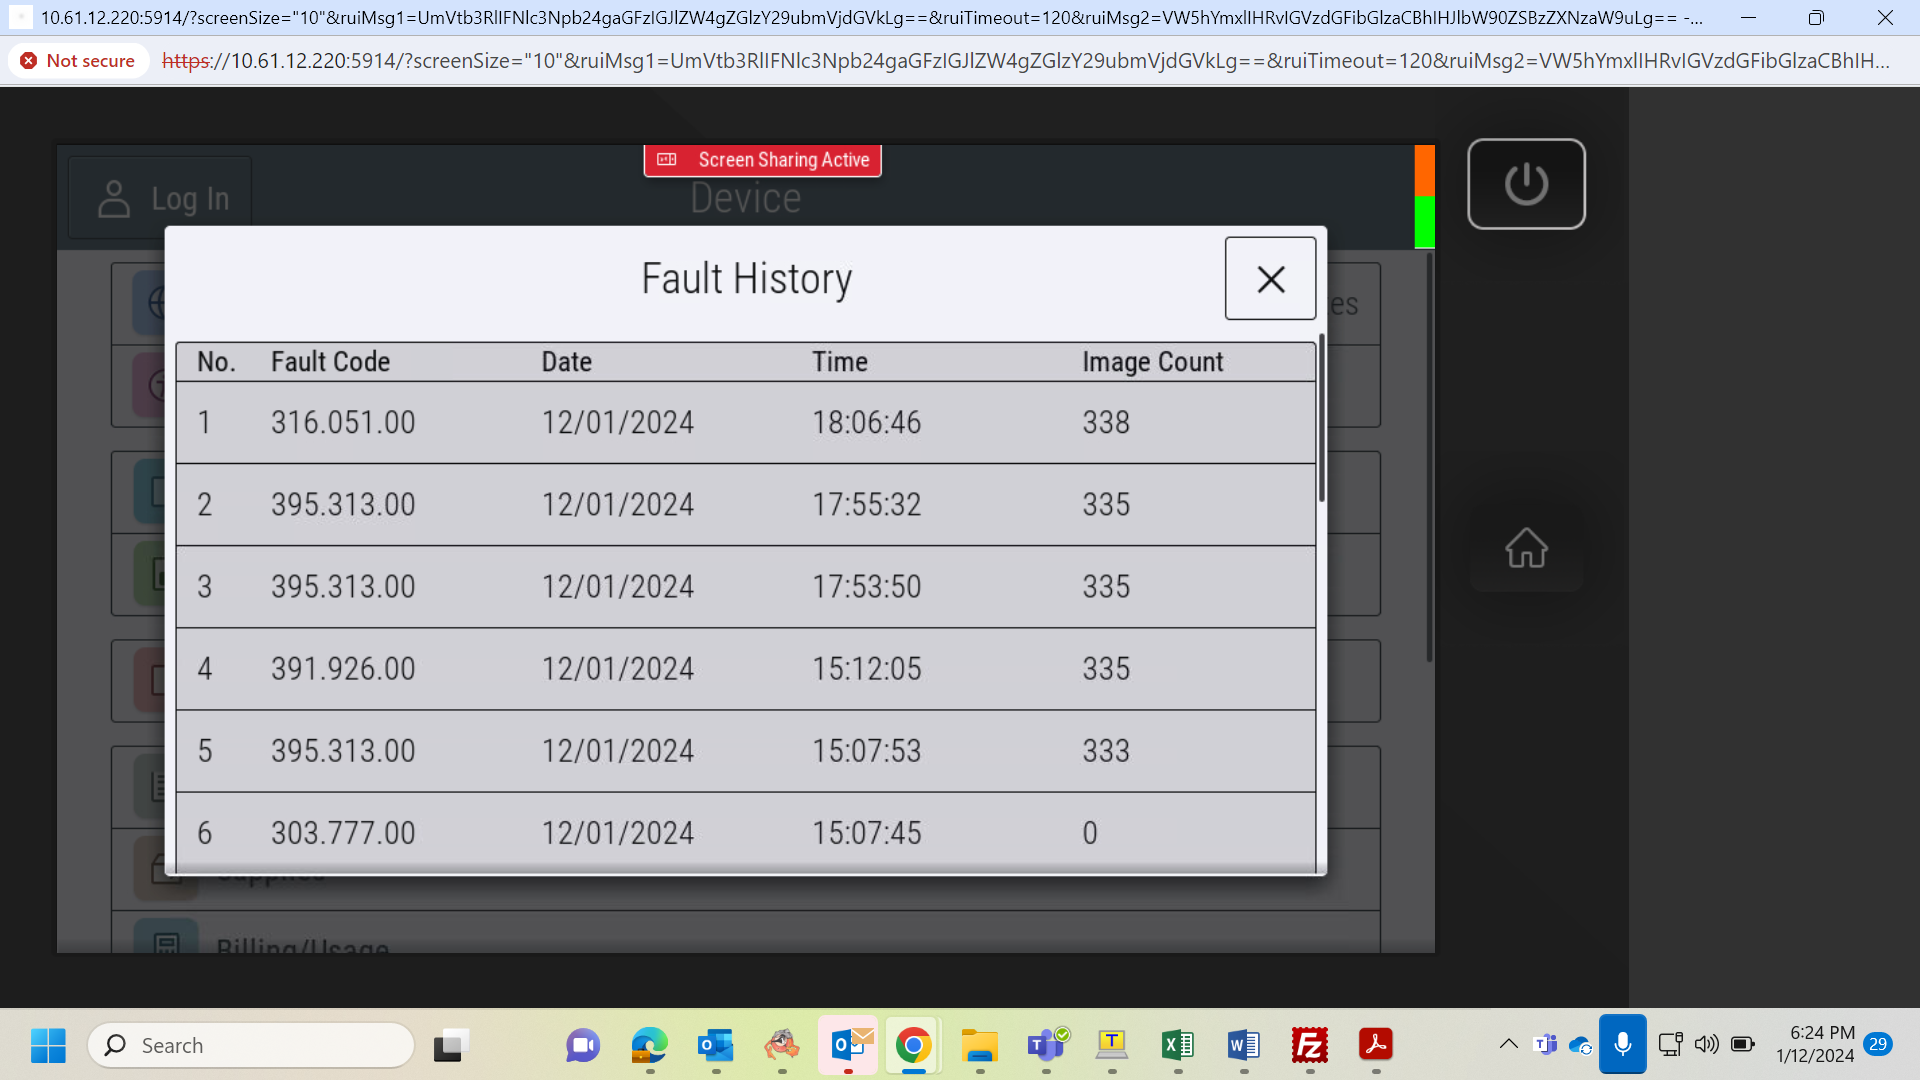Open Adobe Acrobat from the taskbar
The height and width of the screenshot is (1080, 1920).
1376,1046
